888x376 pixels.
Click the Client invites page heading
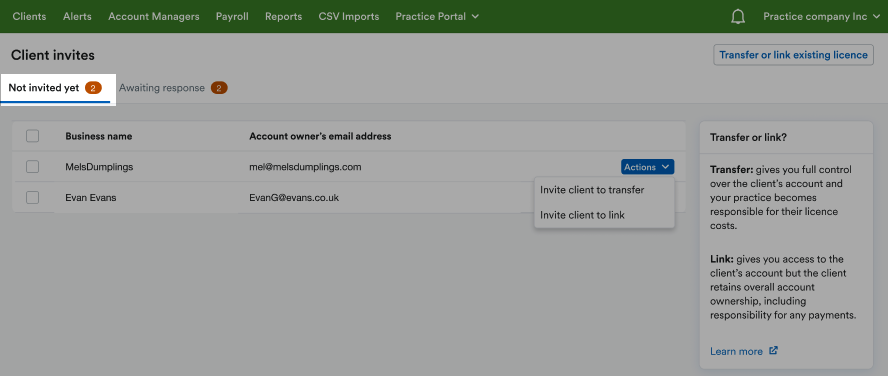(x=53, y=55)
